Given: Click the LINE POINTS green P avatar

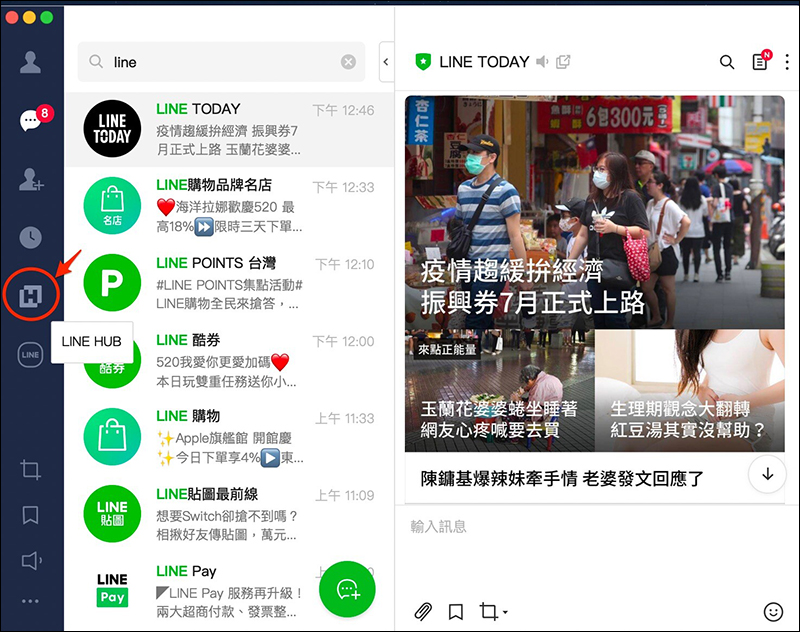Looking at the screenshot, I should [112, 283].
